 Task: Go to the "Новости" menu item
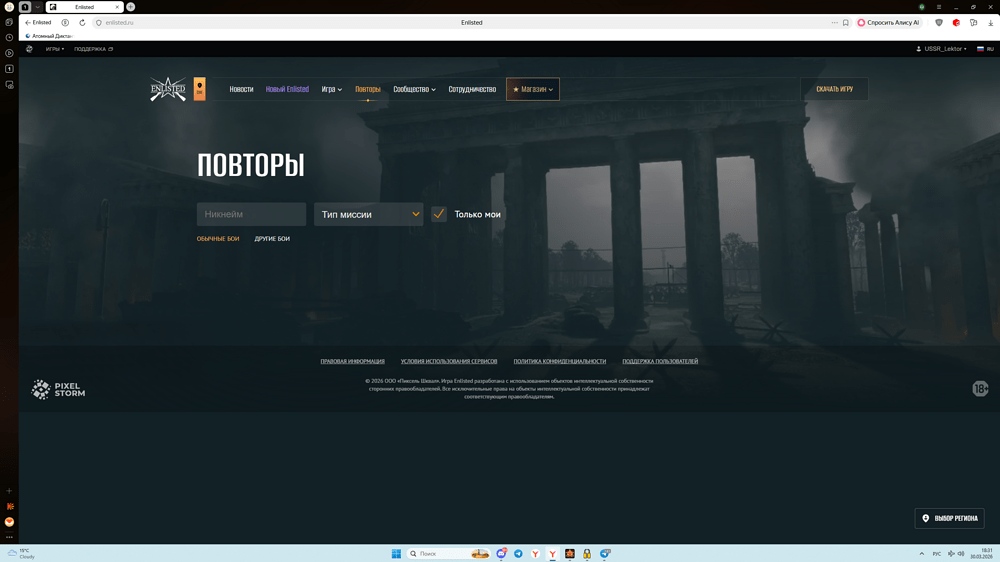241,89
